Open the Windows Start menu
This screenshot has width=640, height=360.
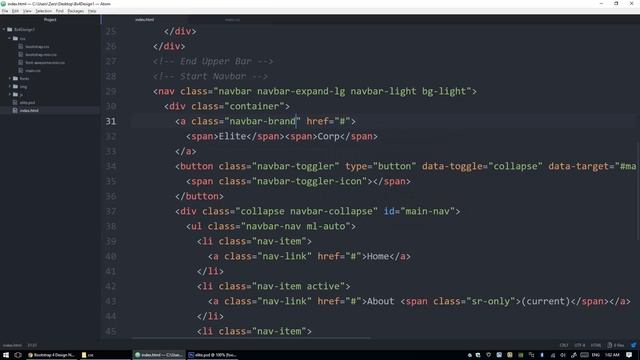(x=6, y=355)
